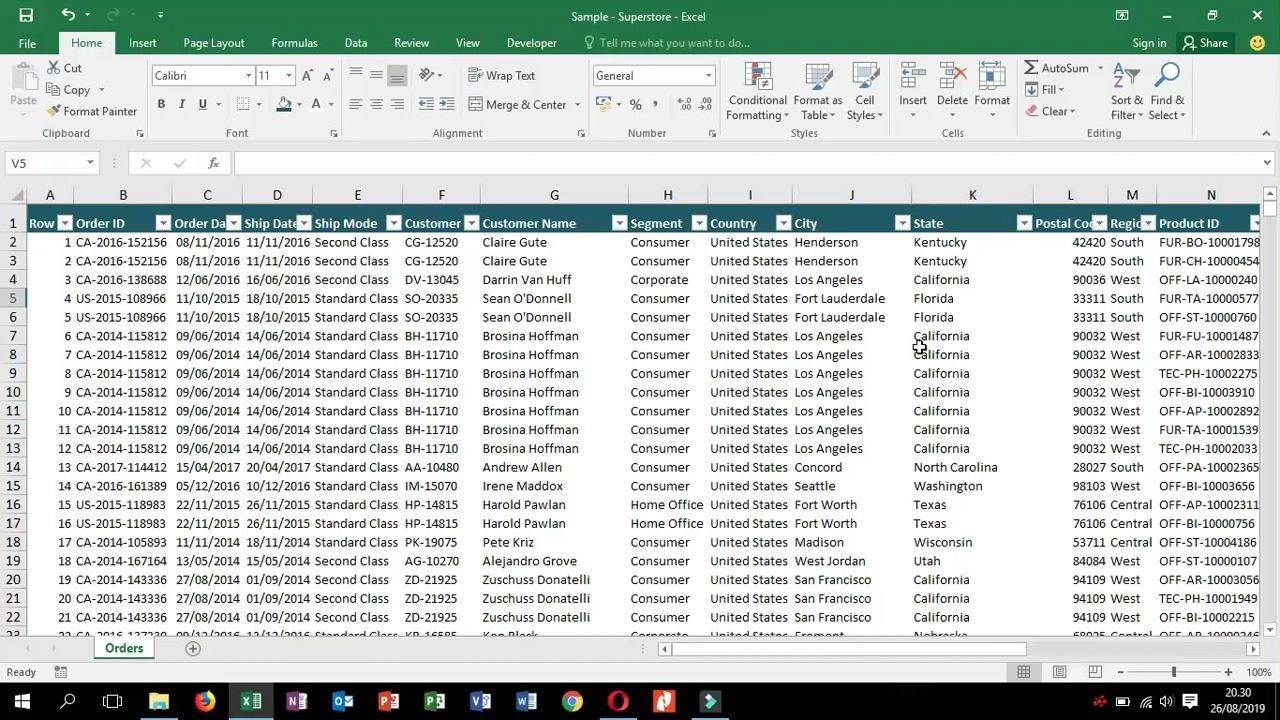Screen dimensions: 1280x720
Task: Switch to the Page Layout tab
Action: tap(214, 43)
